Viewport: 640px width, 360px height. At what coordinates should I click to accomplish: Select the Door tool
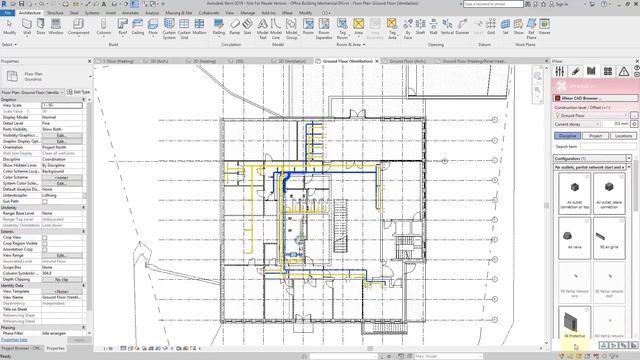pyautogui.click(x=41, y=27)
